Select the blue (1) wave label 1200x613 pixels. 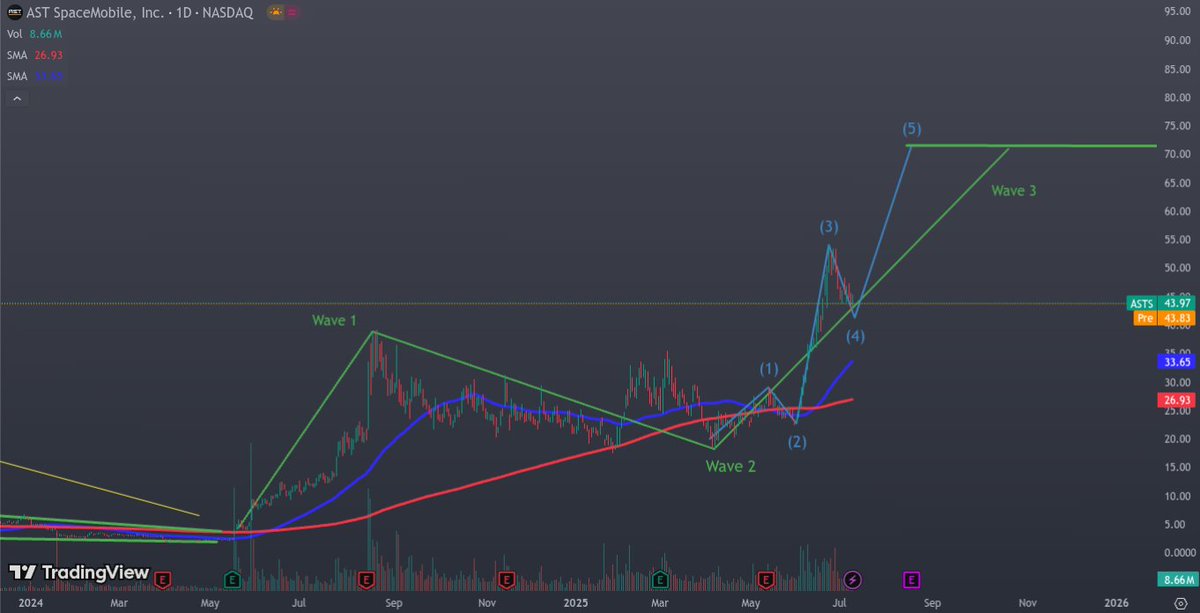pyautogui.click(x=769, y=368)
